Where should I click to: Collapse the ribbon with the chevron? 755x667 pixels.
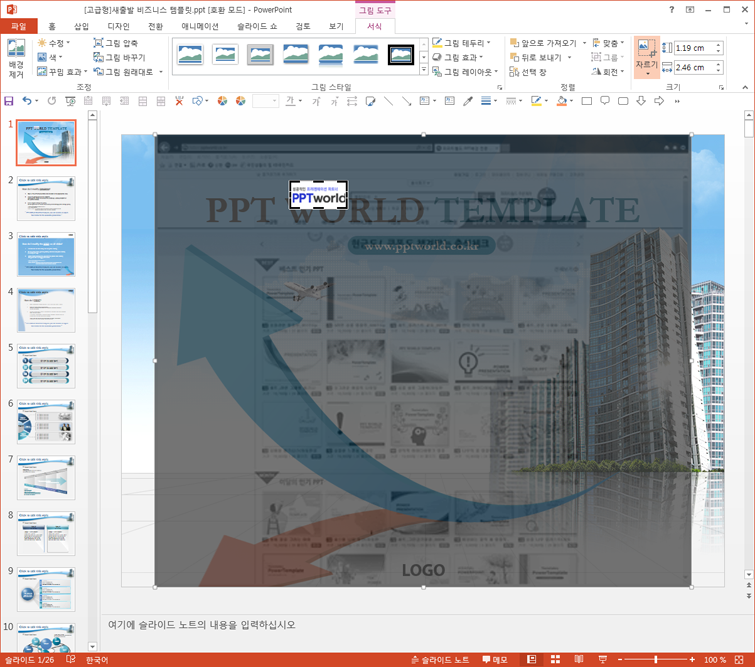click(x=745, y=87)
